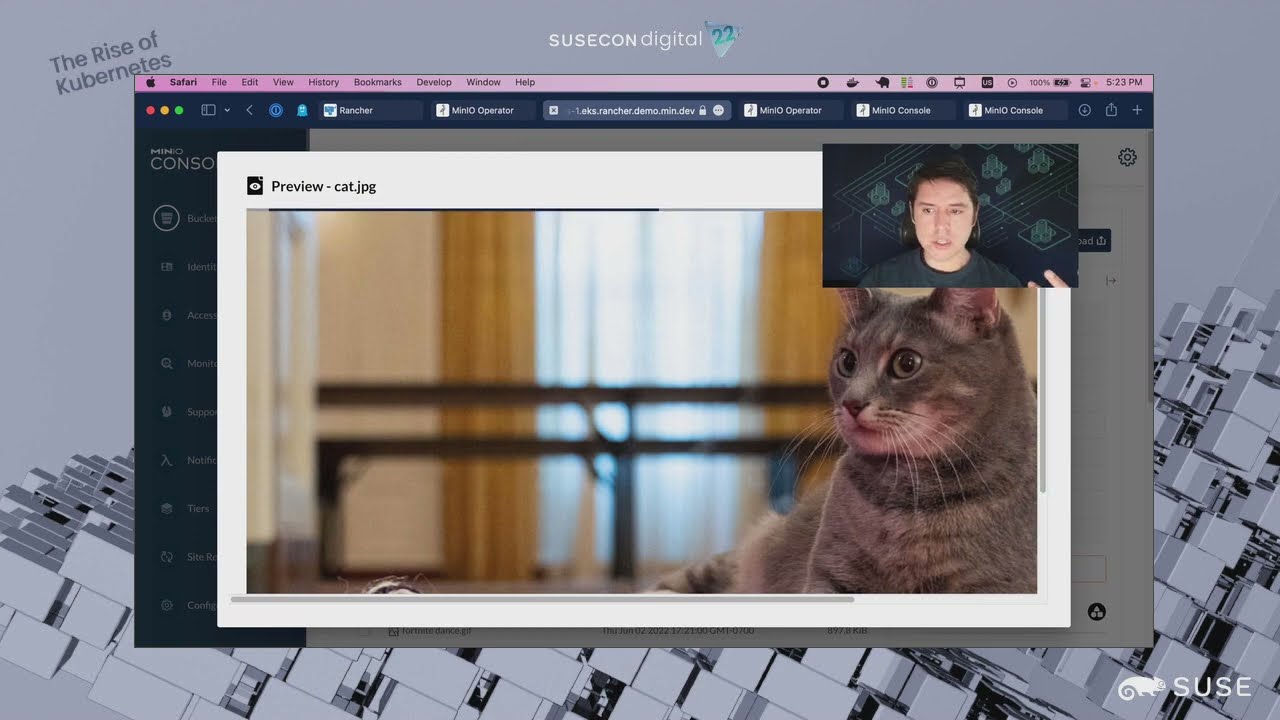
Task: Expand the Safari sidebar dropdown chevron
Action: click(227, 110)
